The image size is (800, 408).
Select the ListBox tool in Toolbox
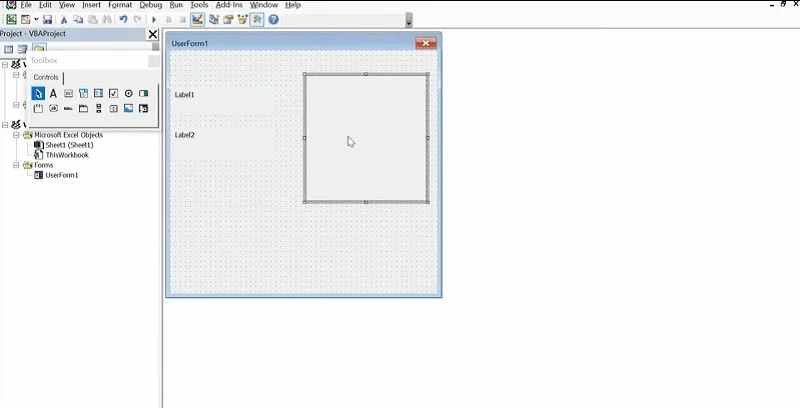(x=98, y=93)
